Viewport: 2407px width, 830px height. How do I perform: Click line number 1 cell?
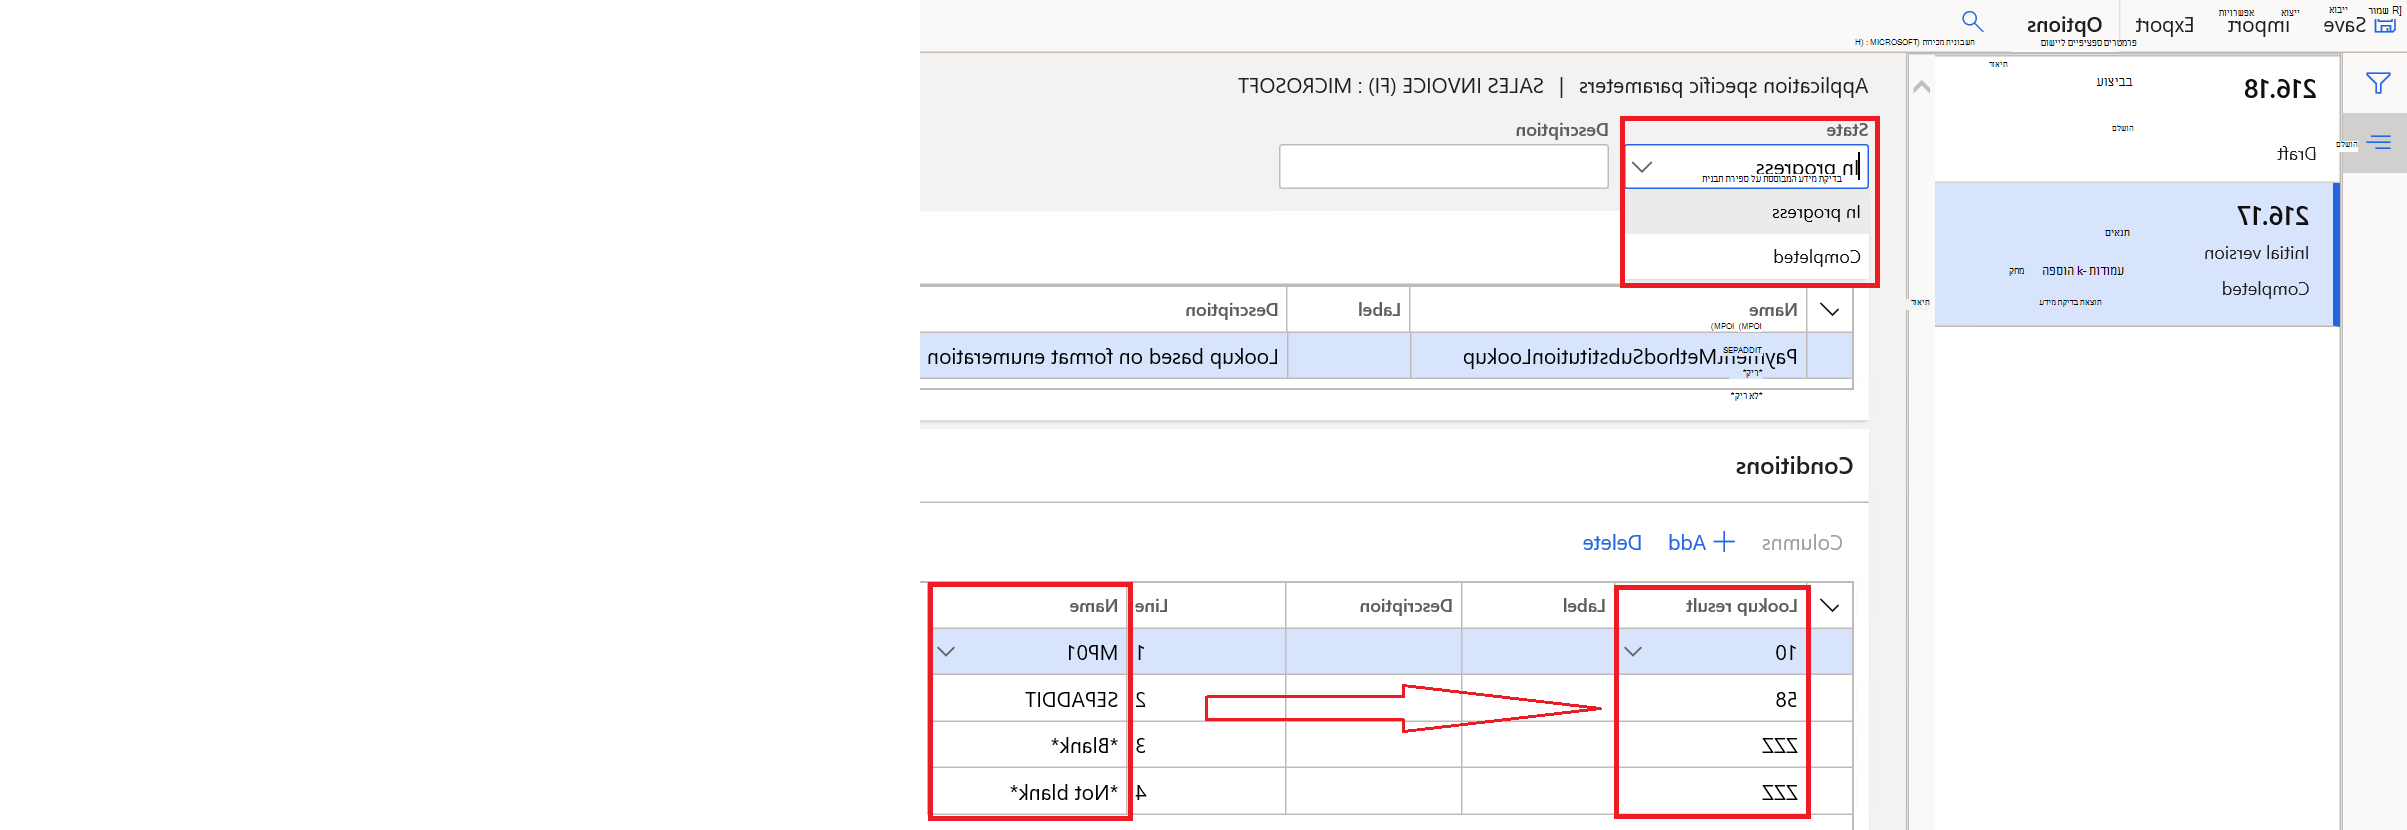click(x=1208, y=652)
